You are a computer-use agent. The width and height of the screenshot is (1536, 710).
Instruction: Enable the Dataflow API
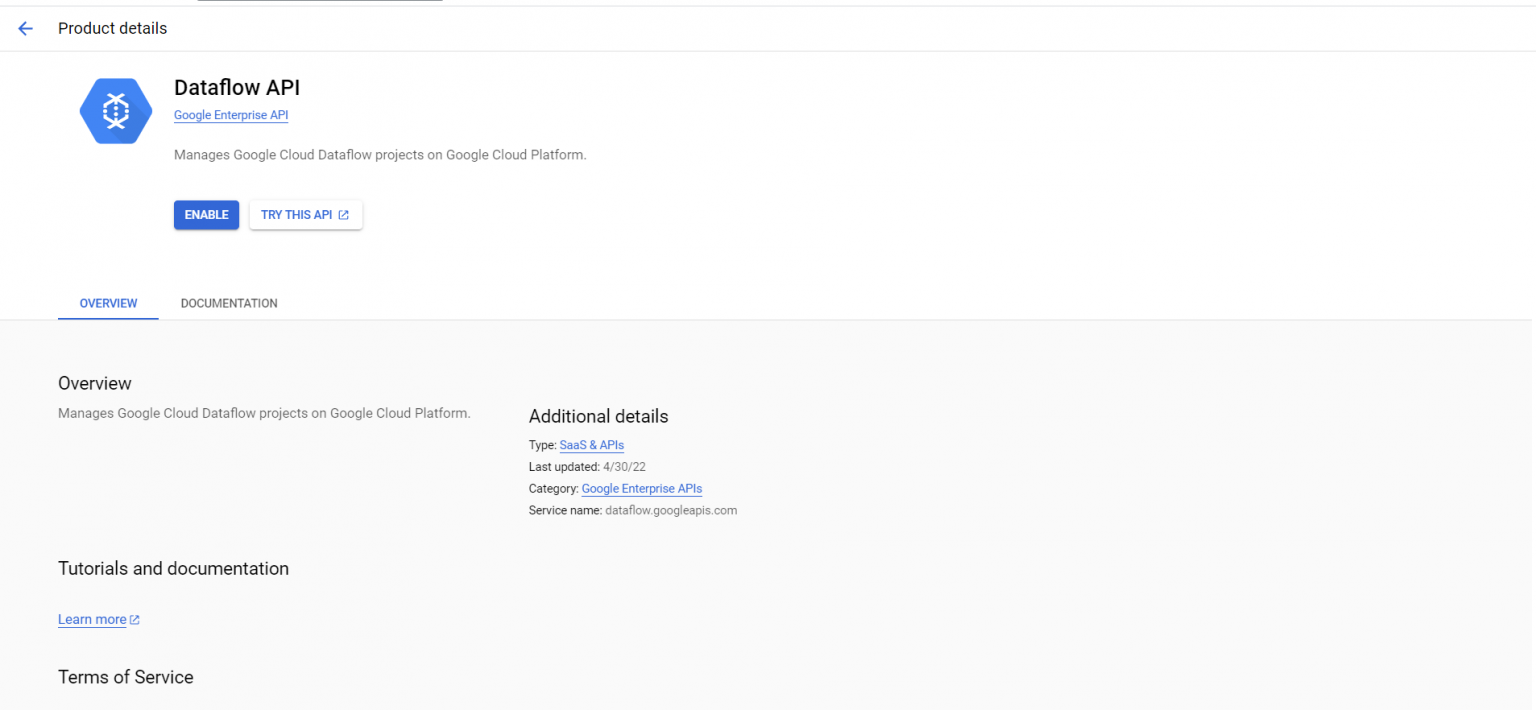206,214
